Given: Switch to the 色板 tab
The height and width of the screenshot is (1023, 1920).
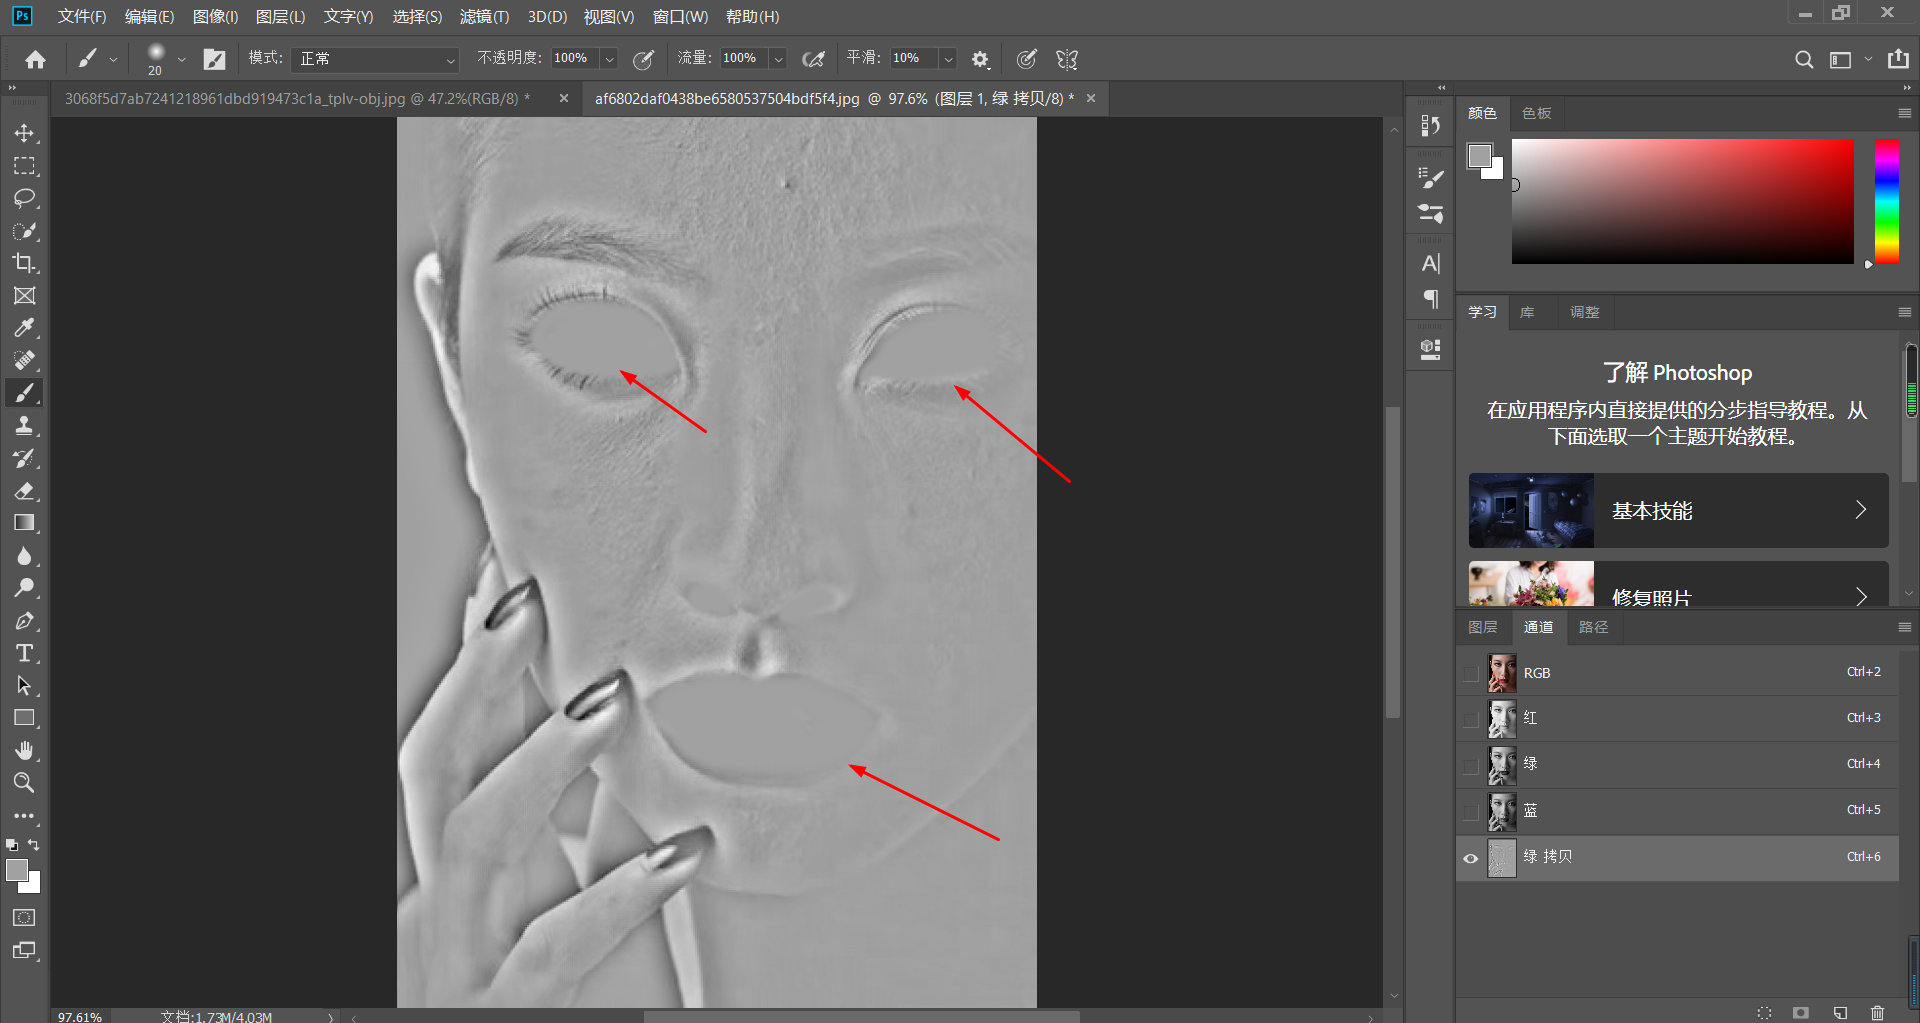Looking at the screenshot, I should click(1537, 113).
